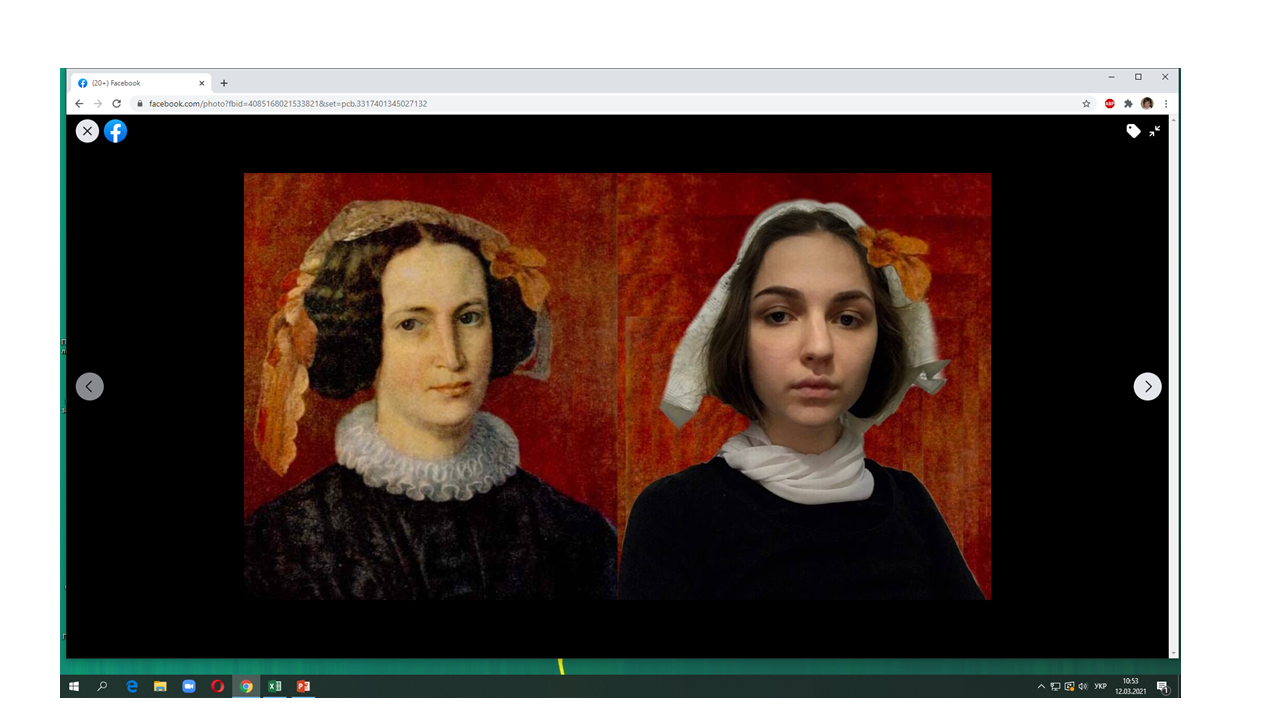The width and height of the screenshot is (1280, 720).
Task: Open the Chrome profile avatar
Action: 1147,103
